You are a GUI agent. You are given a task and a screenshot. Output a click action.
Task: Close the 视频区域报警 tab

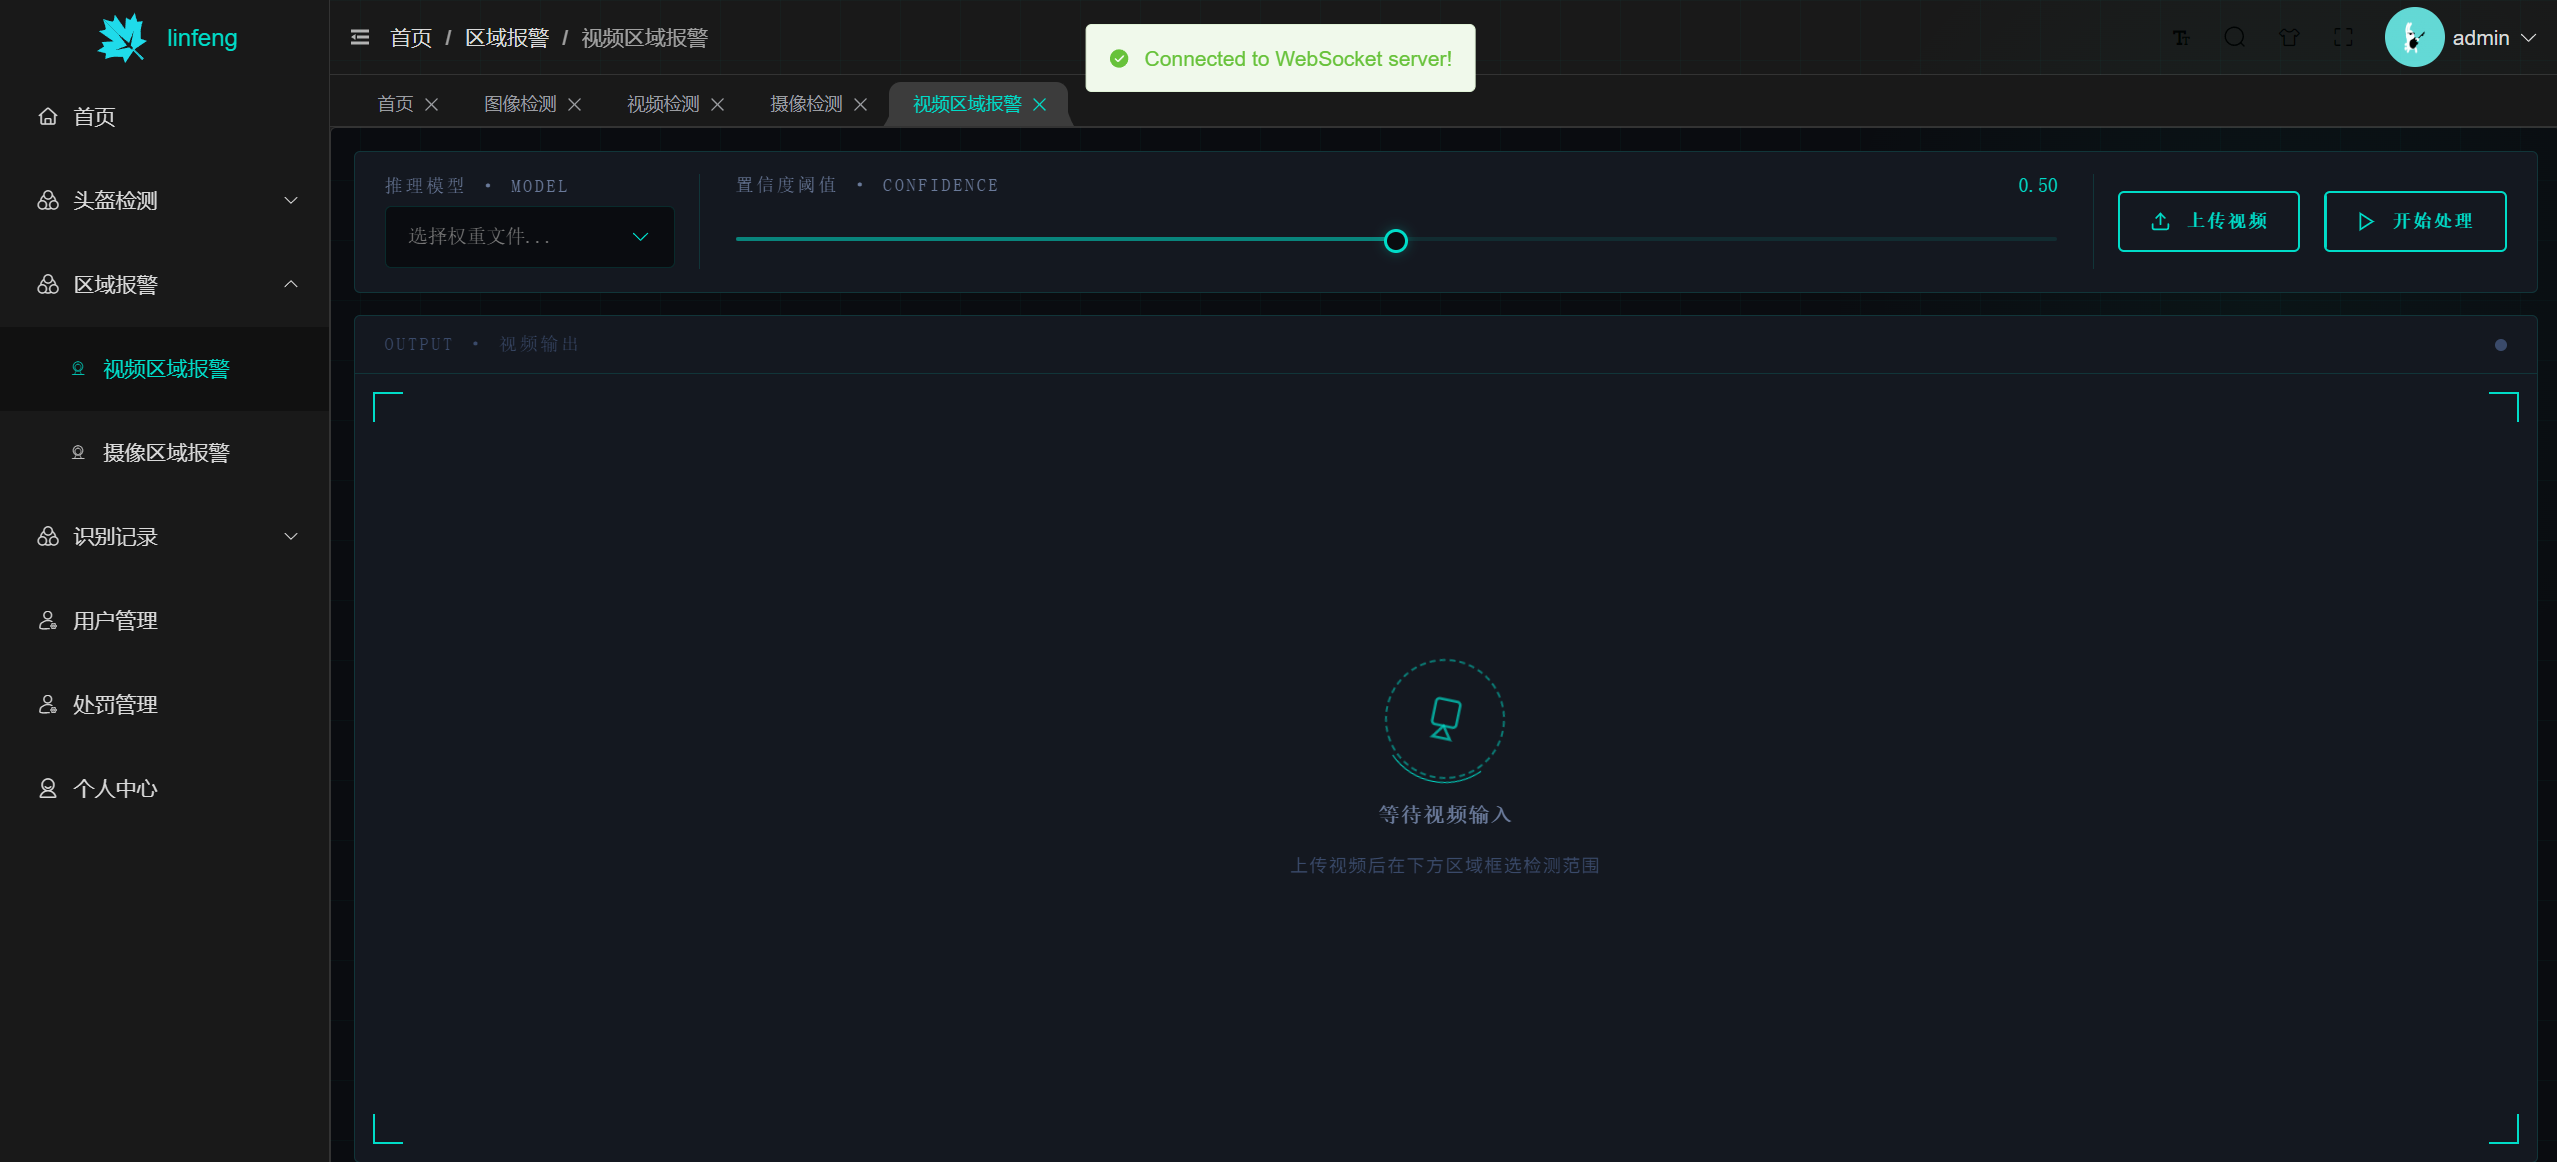[1040, 104]
